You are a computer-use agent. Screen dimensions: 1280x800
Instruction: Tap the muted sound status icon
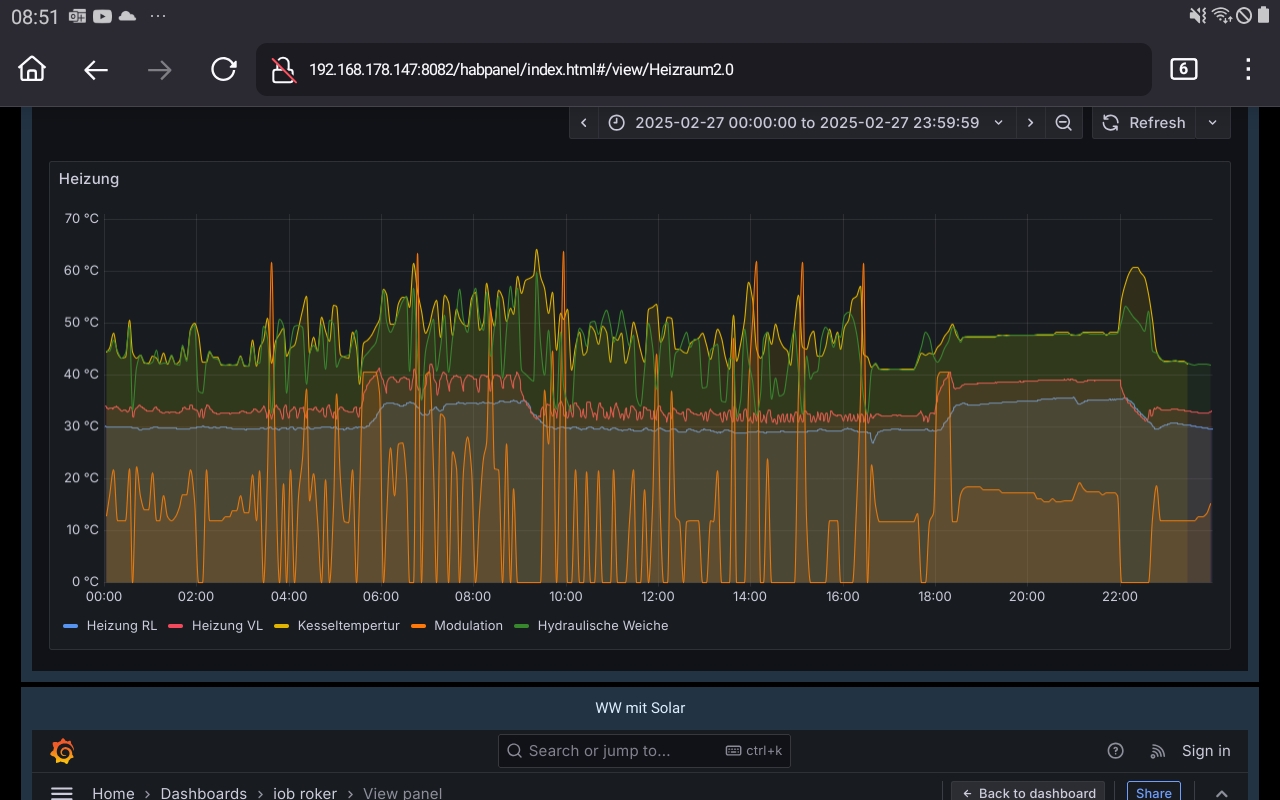[1198, 16]
